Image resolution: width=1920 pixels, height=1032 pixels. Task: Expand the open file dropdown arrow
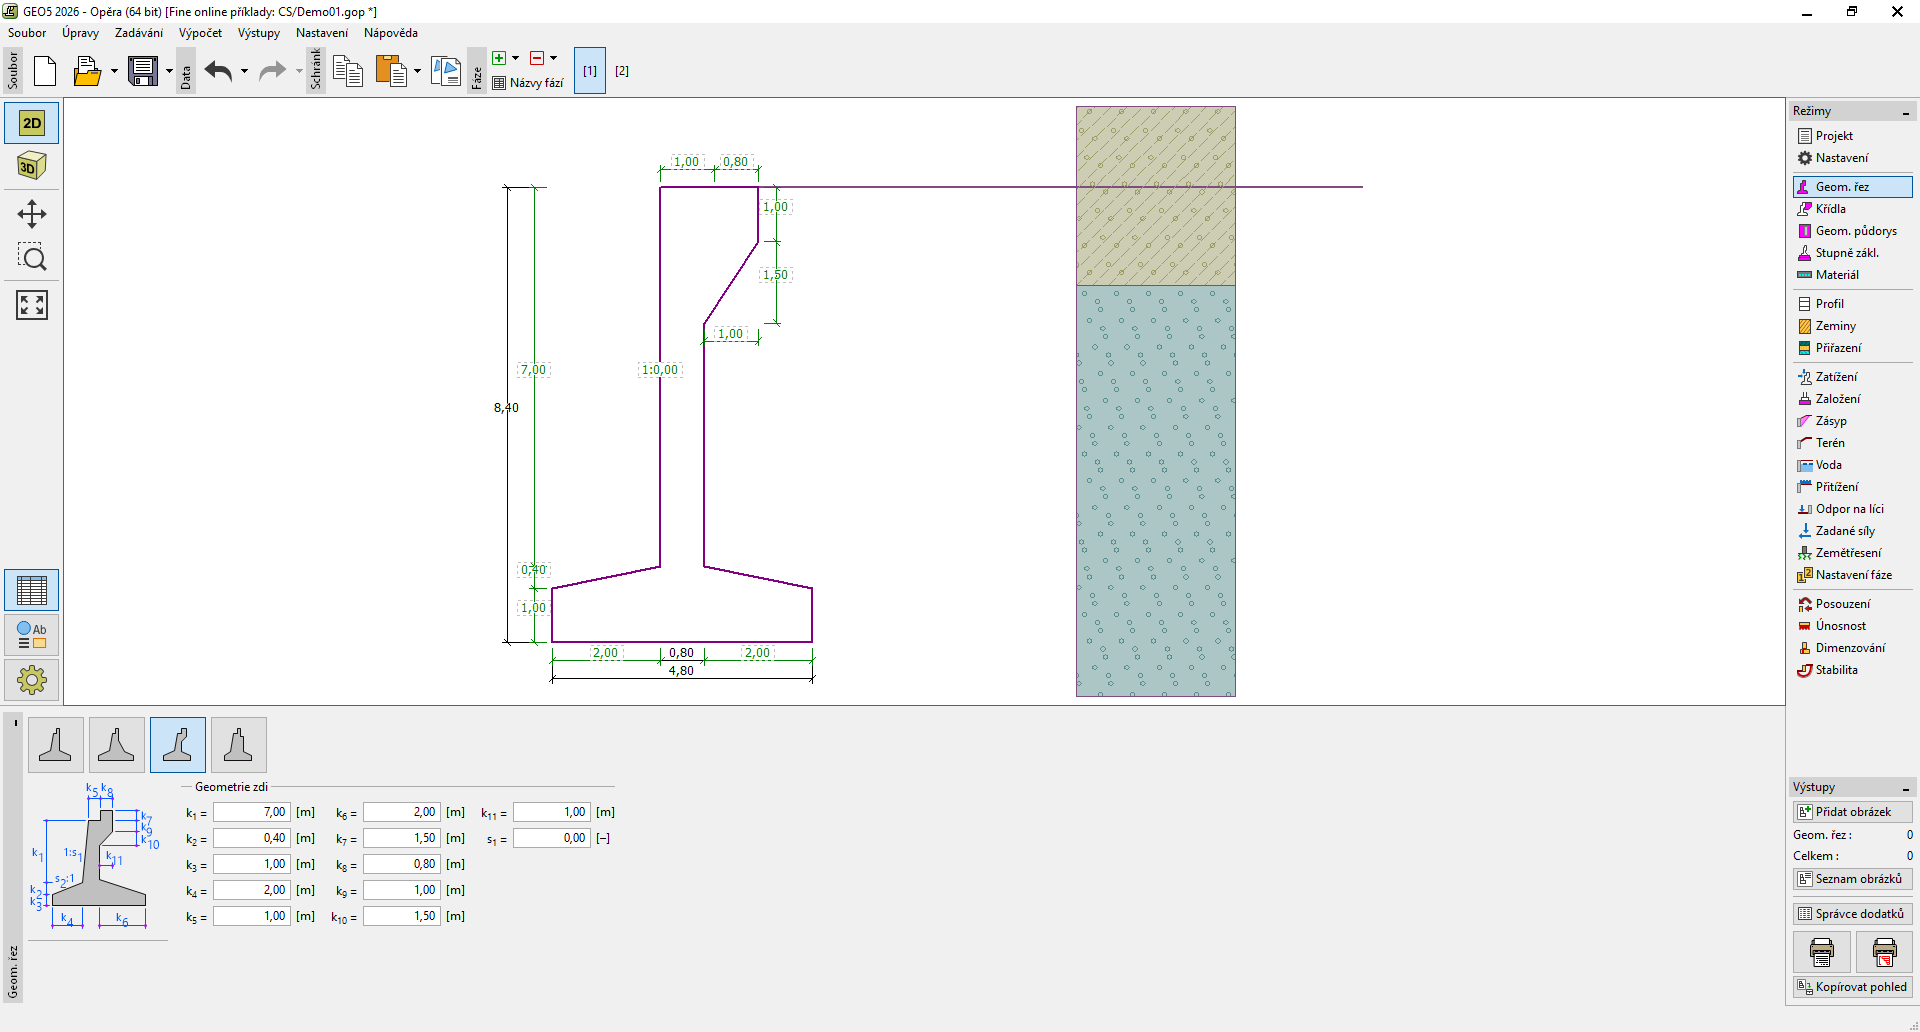click(114, 71)
